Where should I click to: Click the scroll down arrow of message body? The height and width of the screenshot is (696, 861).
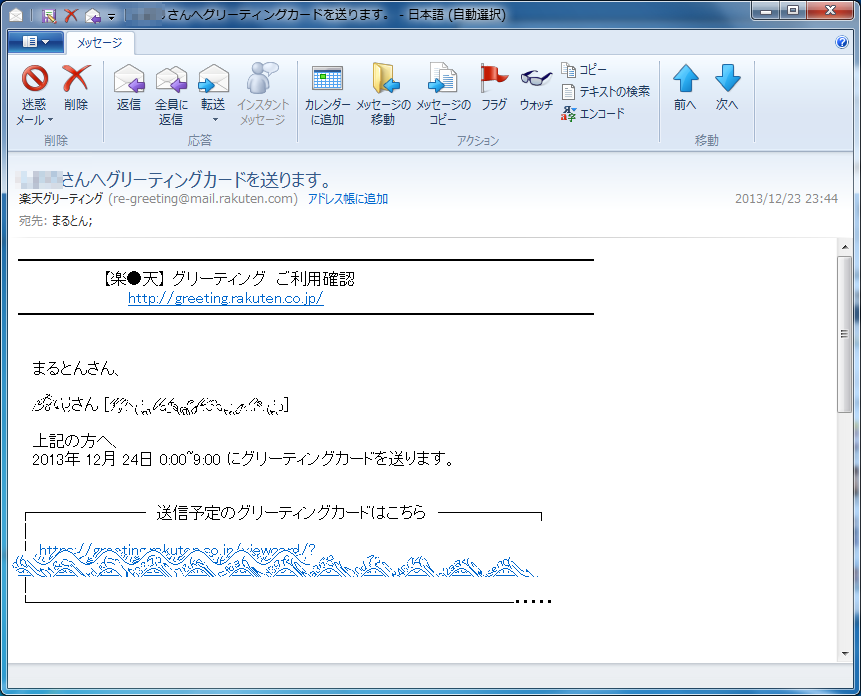point(845,654)
